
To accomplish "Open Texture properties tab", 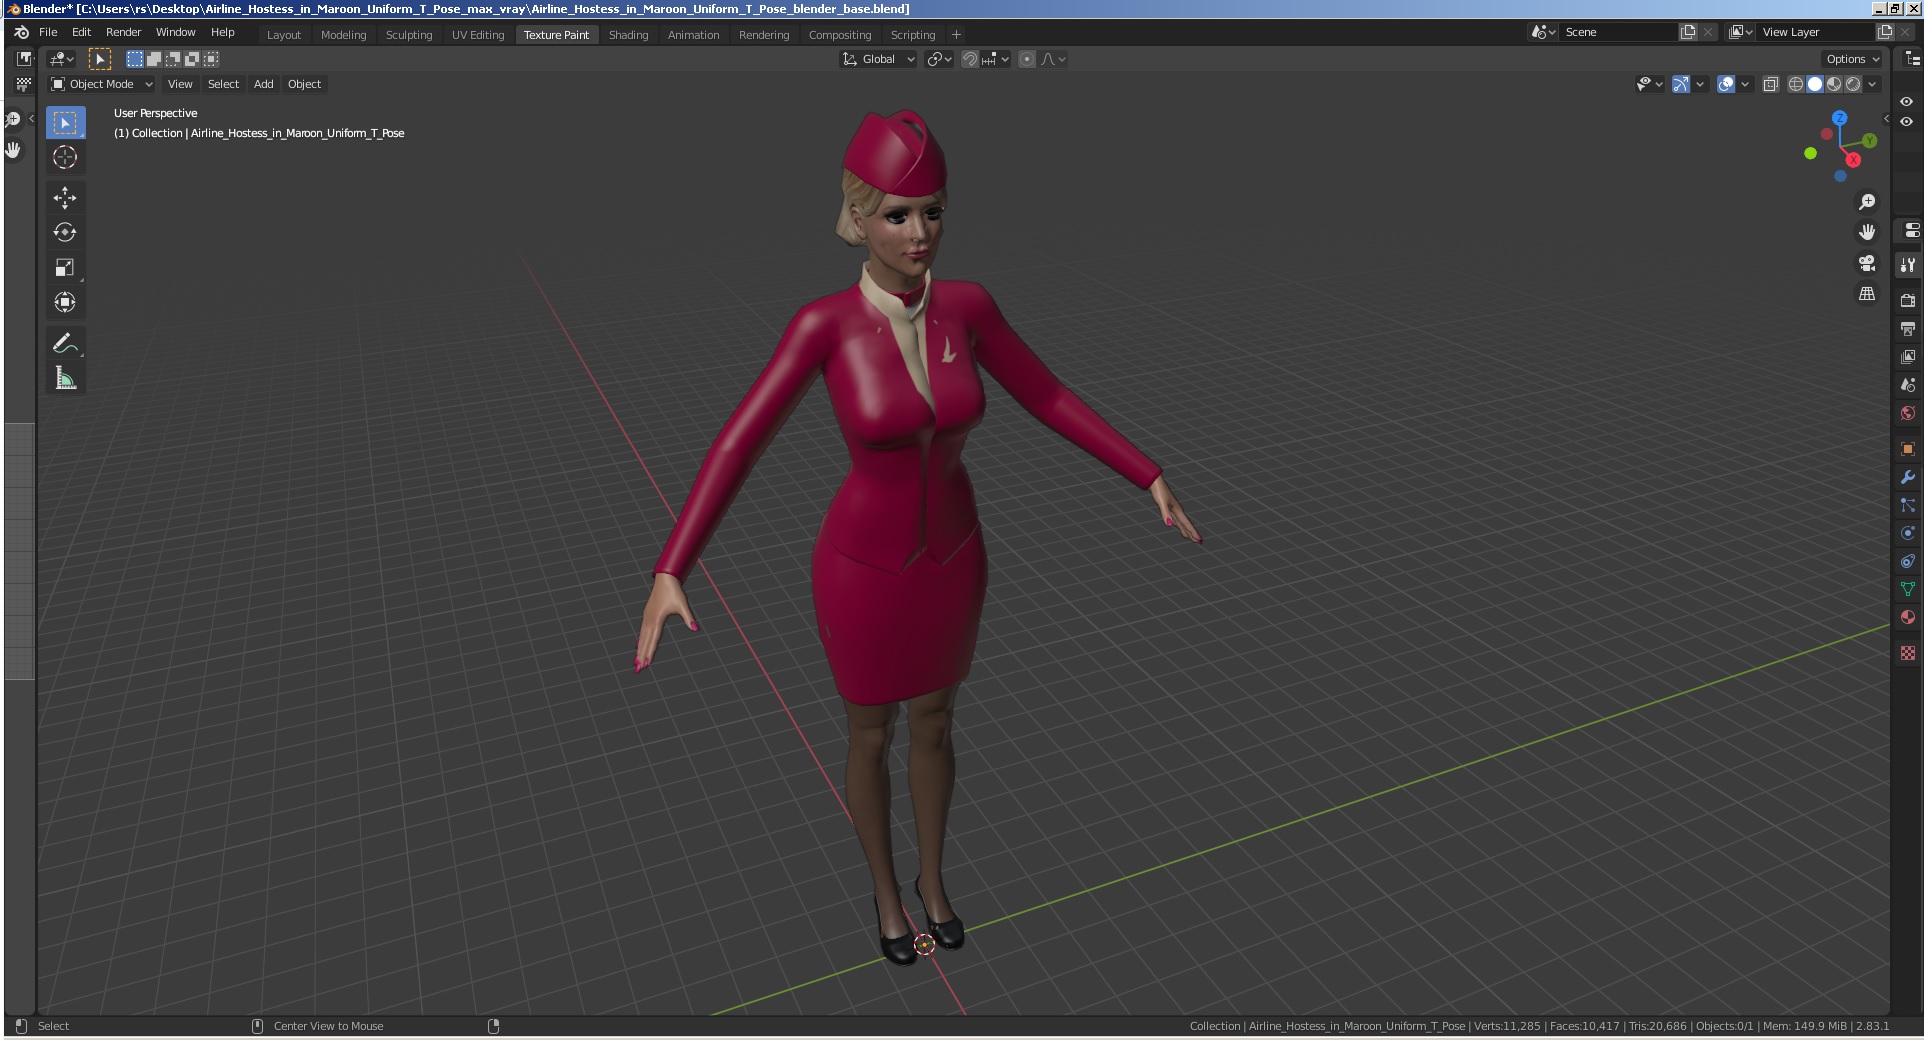I will coord(1908,652).
